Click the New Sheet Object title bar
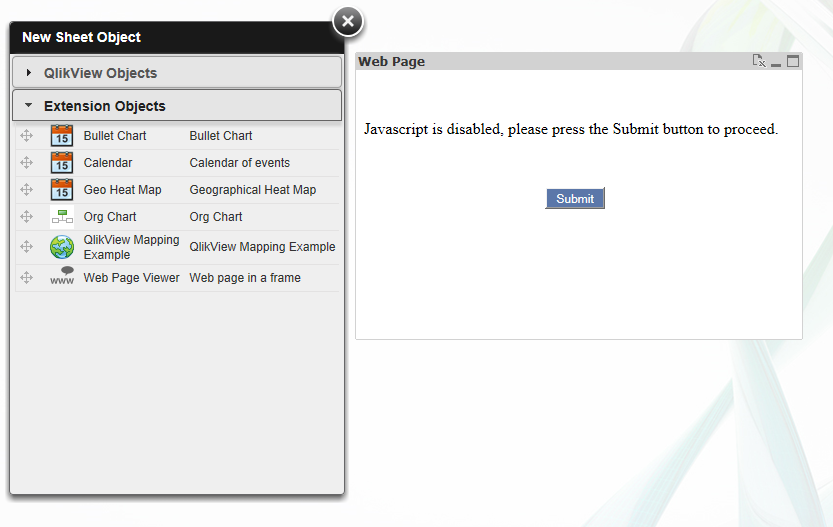833x527 pixels. (x=177, y=37)
